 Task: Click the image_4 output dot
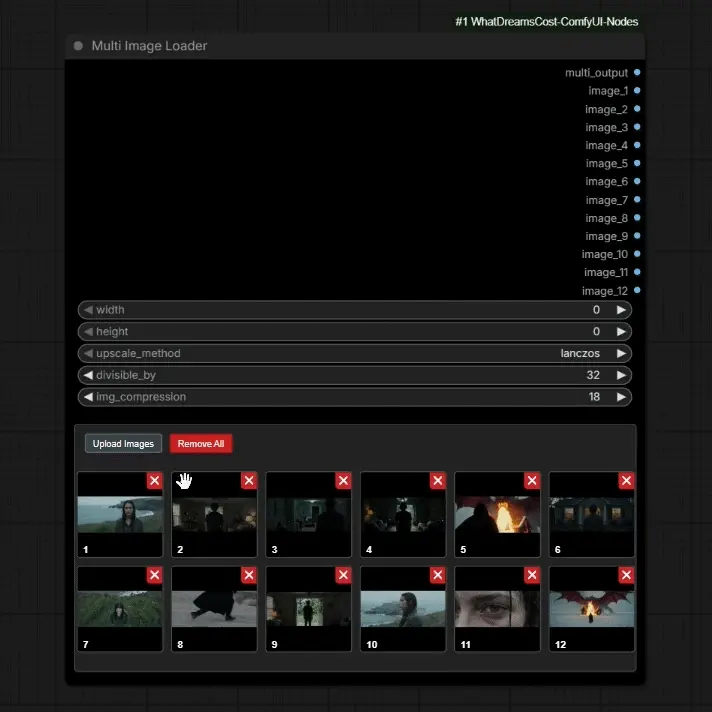pos(637,145)
